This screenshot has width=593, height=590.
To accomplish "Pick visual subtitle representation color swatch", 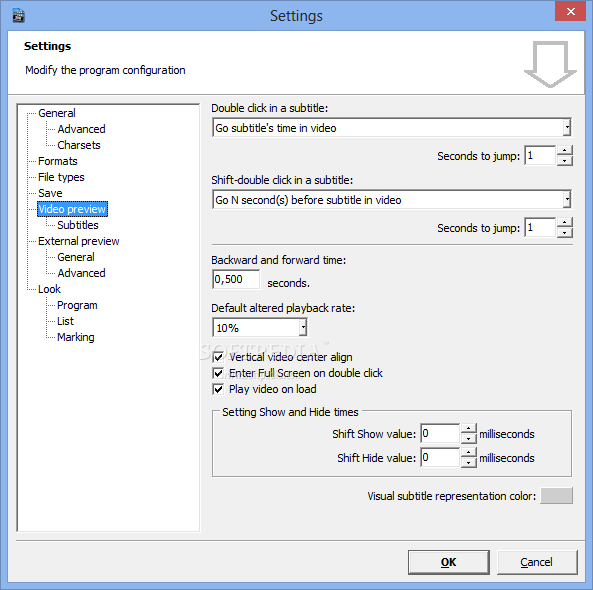I will click(556, 496).
